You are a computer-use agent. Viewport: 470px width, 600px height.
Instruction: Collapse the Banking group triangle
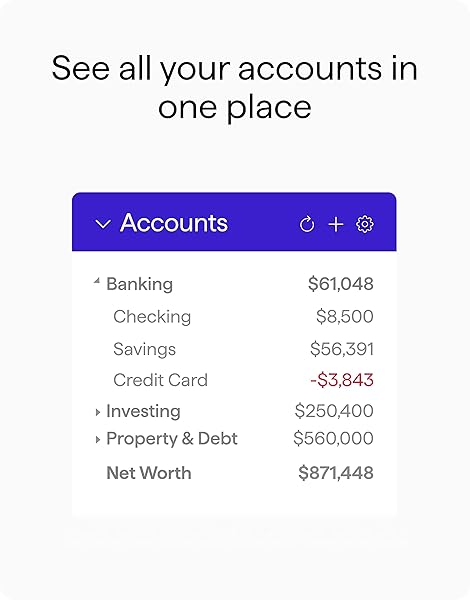click(x=97, y=282)
